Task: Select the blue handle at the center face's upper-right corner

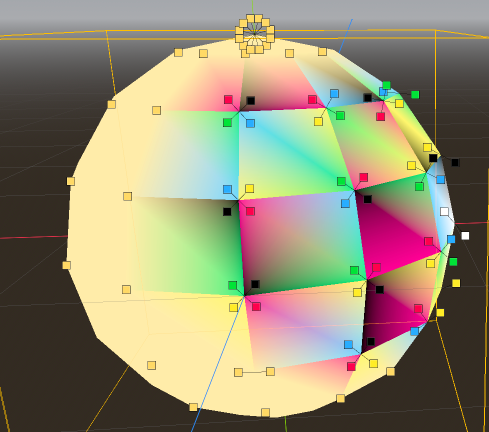Action: pyautogui.click(x=346, y=203)
